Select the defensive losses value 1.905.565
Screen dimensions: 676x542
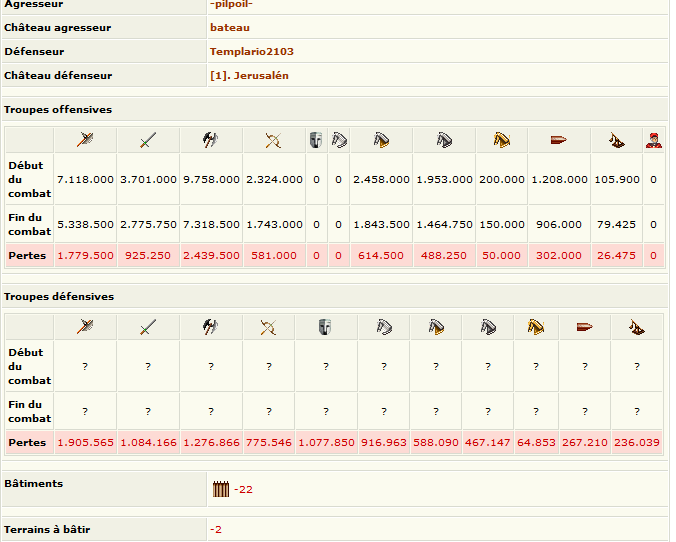[85, 442]
